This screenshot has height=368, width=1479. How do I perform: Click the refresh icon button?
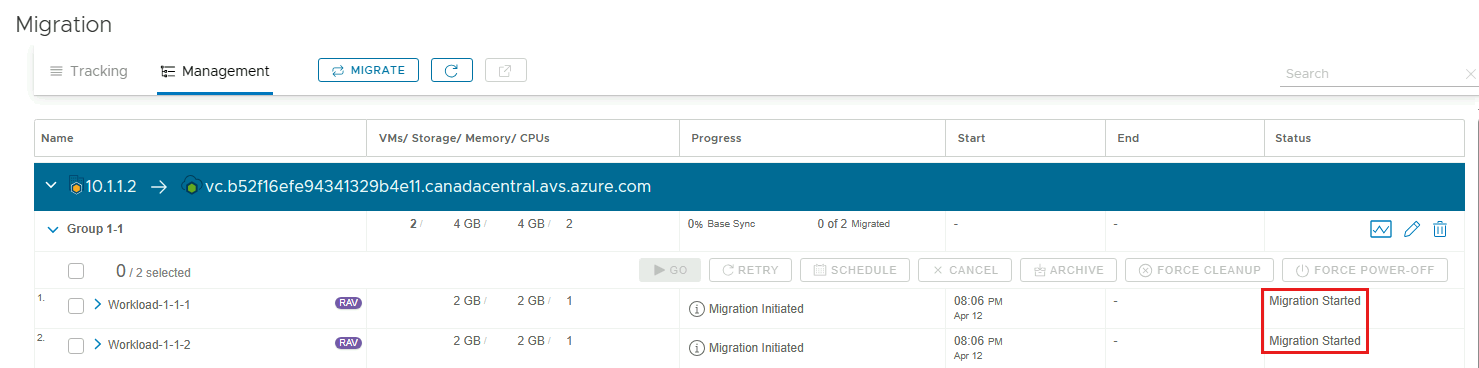(x=452, y=70)
